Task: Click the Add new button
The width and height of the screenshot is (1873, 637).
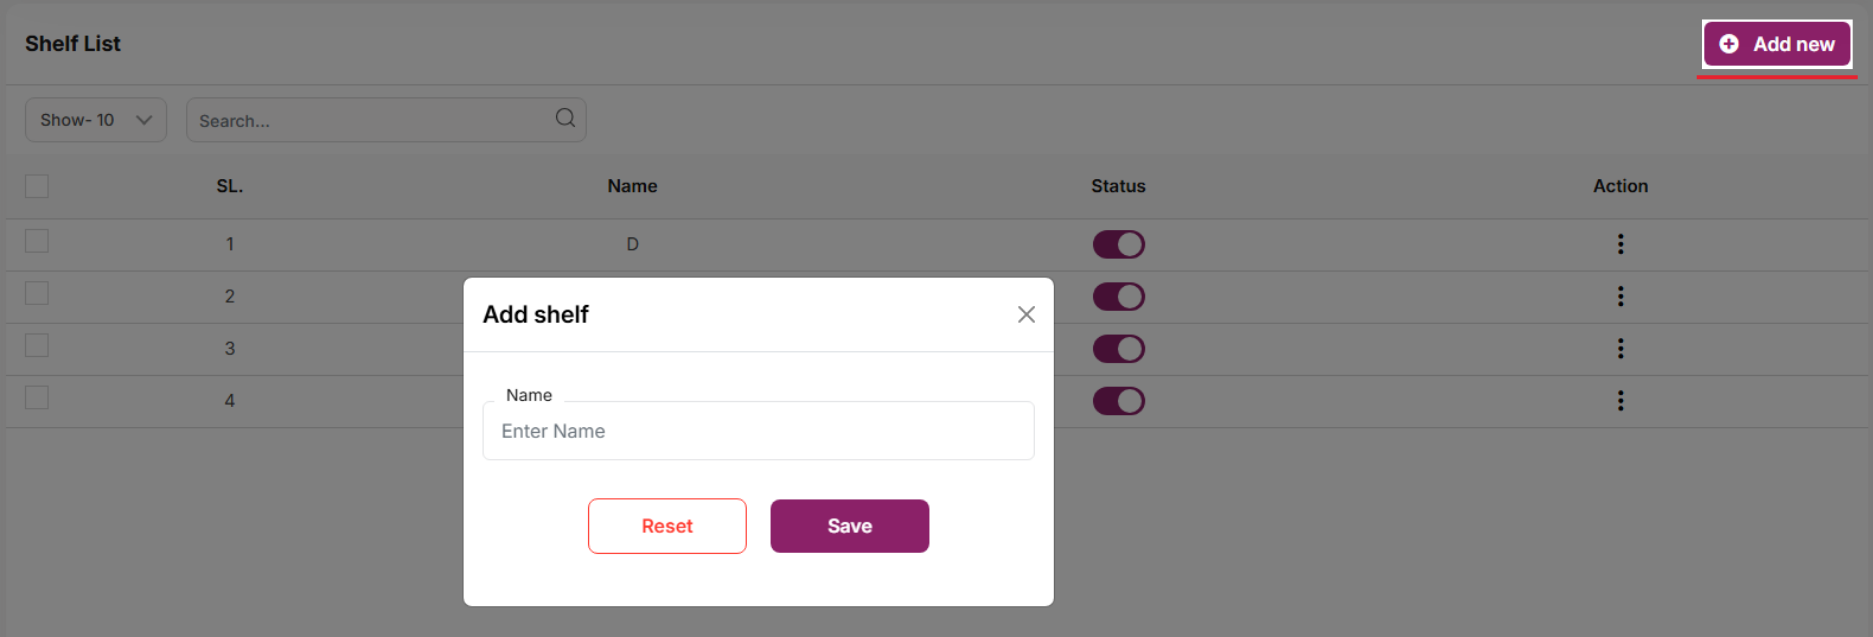Action: (x=1777, y=44)
